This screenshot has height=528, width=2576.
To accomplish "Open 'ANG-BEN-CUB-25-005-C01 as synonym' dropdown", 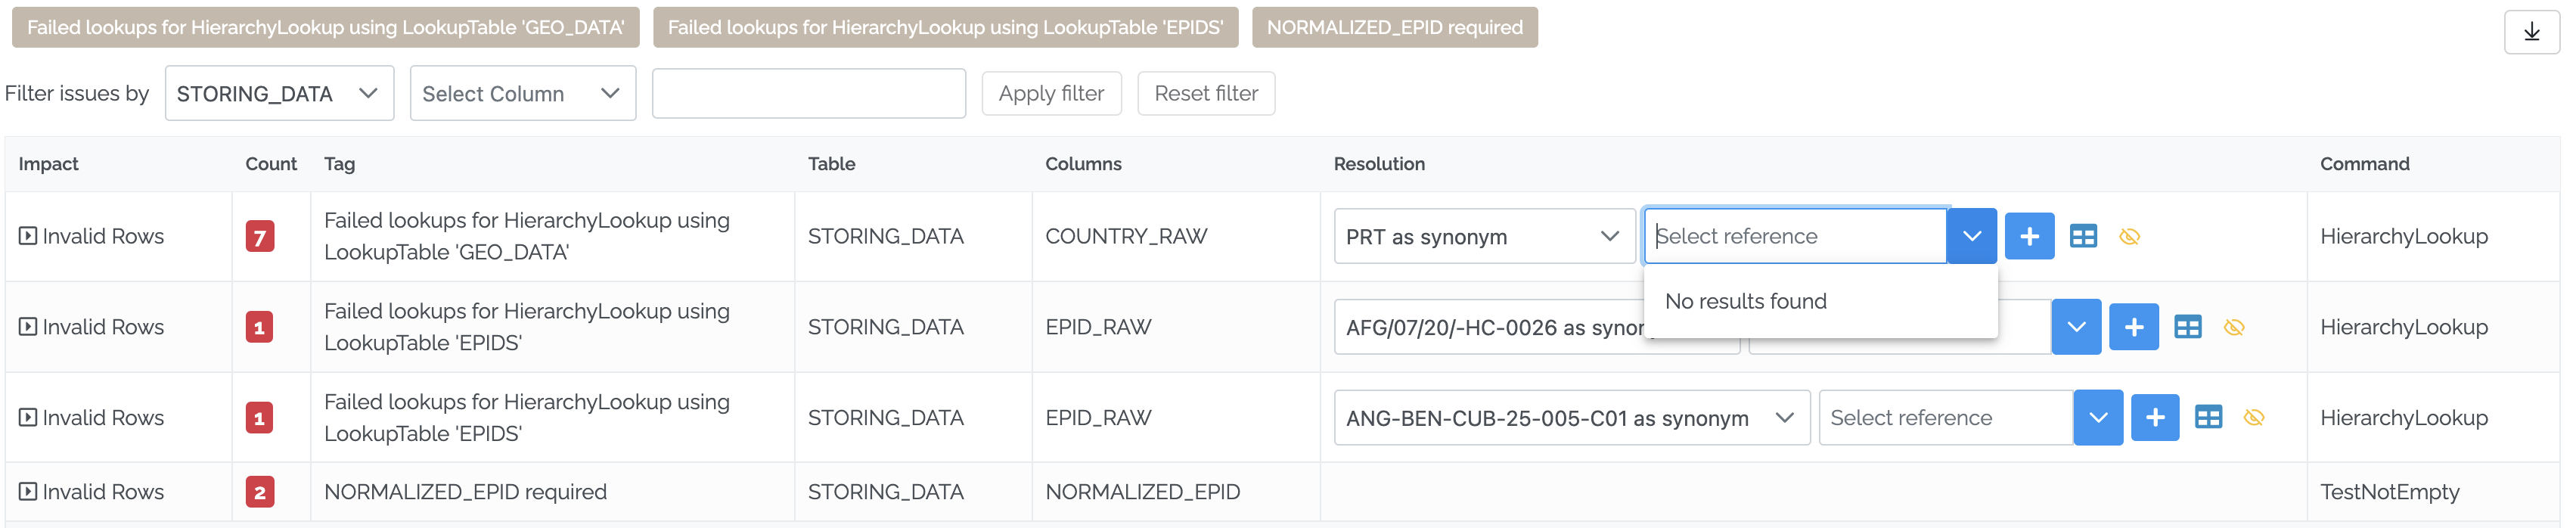I will [1571, 417].
